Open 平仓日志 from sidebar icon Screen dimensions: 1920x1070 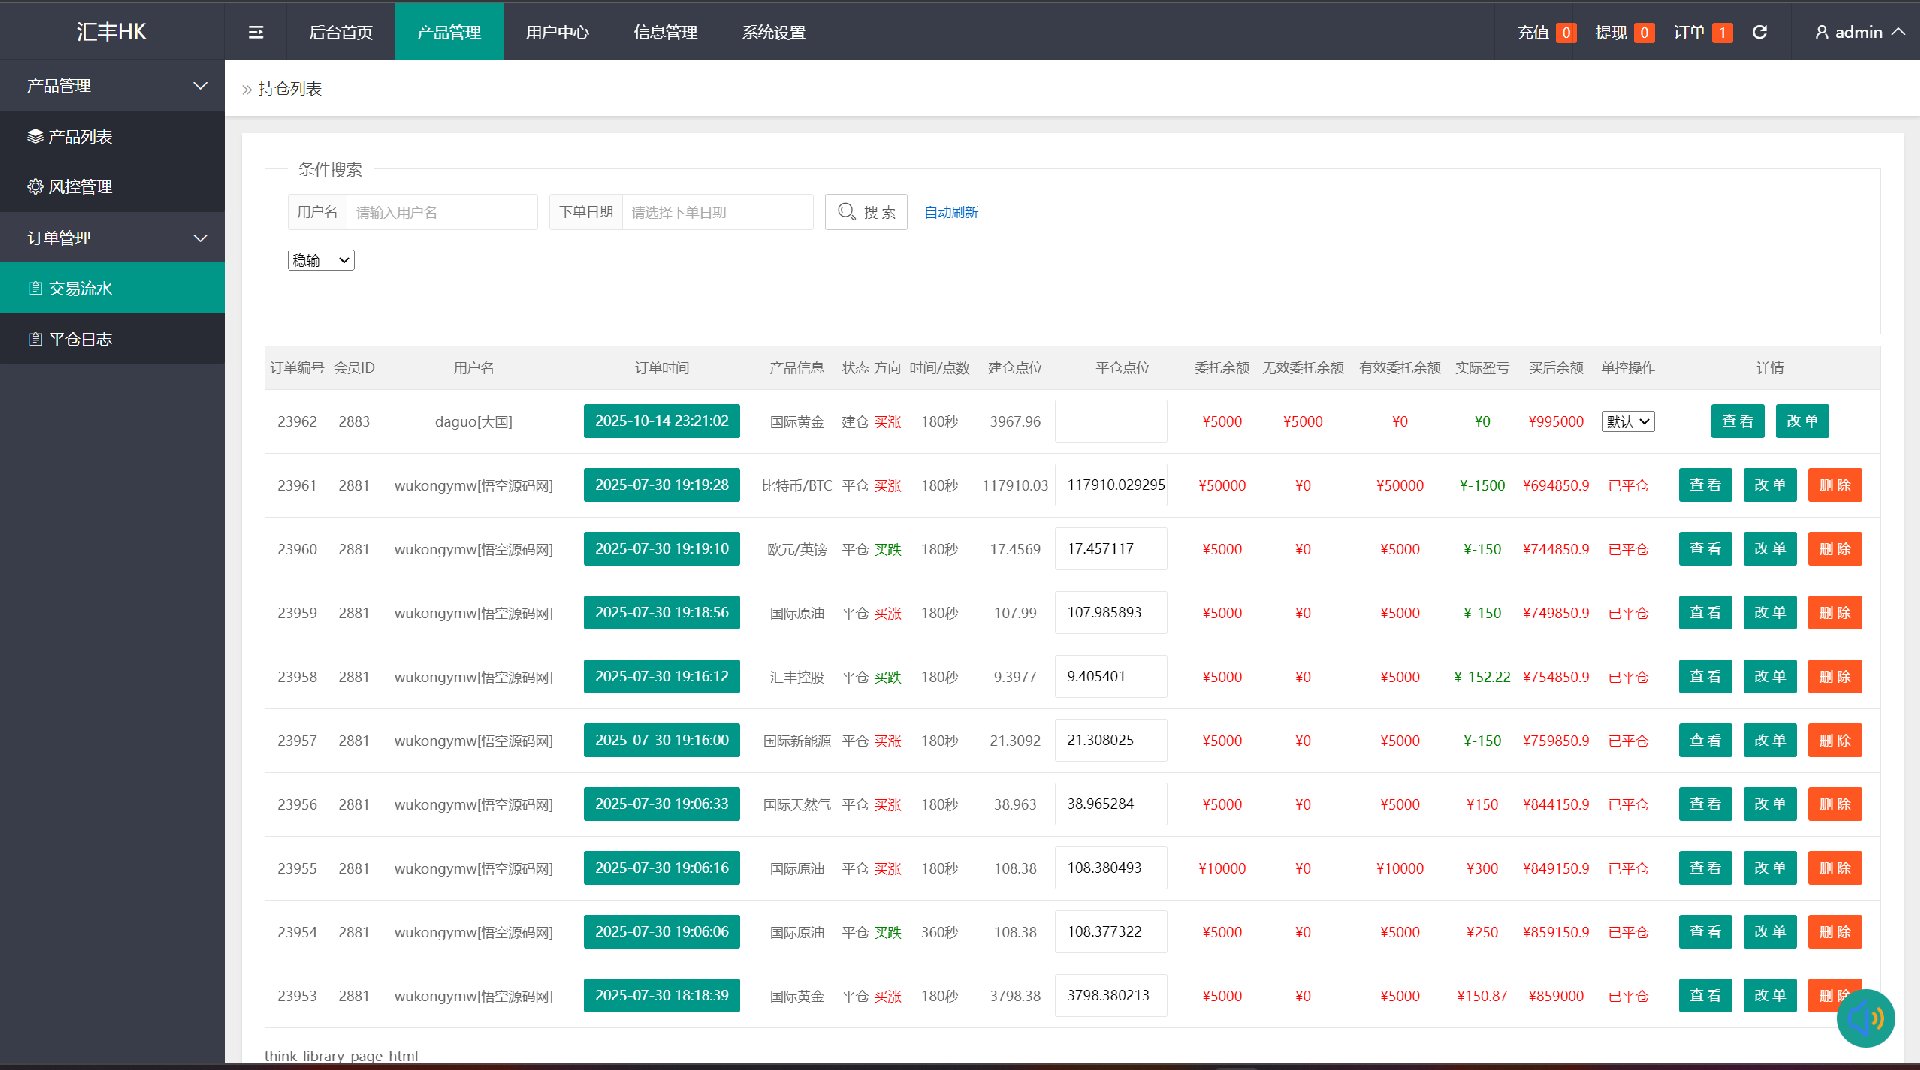click(x=35, y=340)
